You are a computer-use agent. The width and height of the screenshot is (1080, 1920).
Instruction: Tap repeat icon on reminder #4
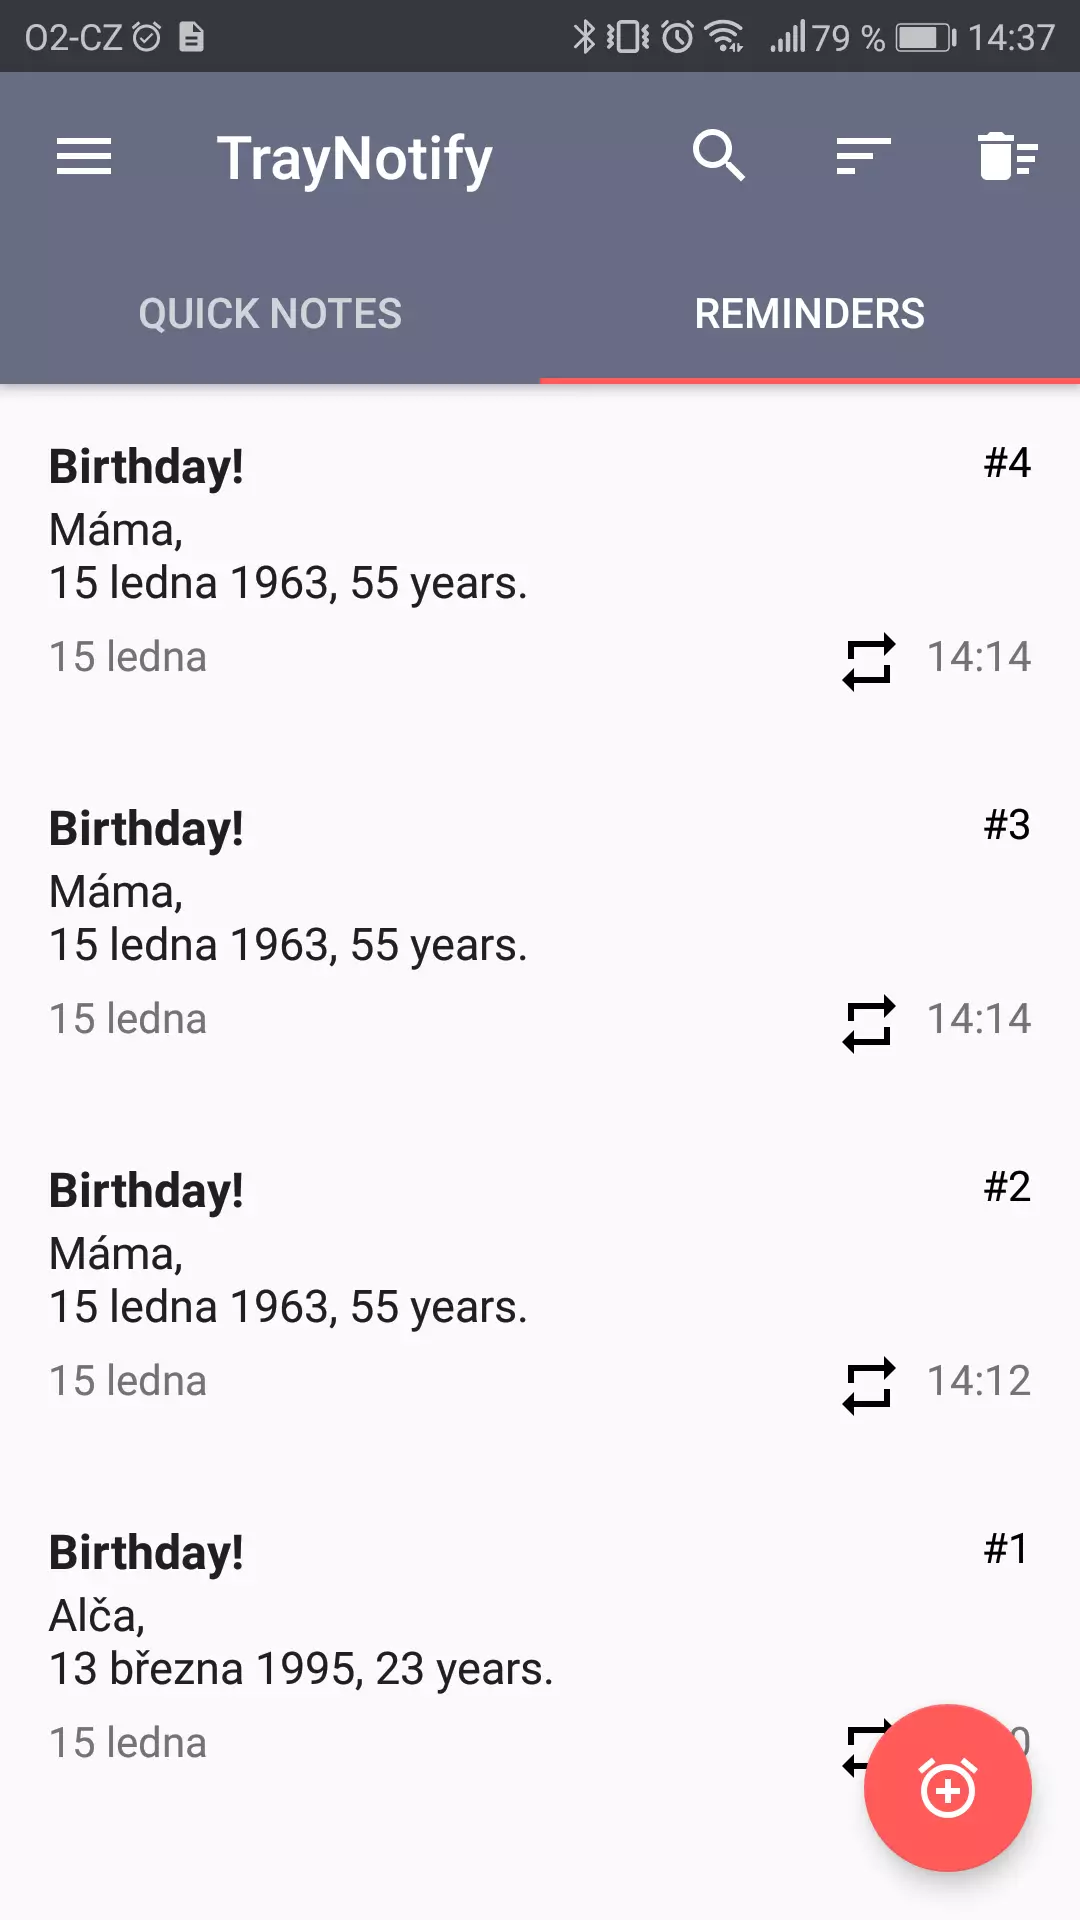tap(868, 661)
